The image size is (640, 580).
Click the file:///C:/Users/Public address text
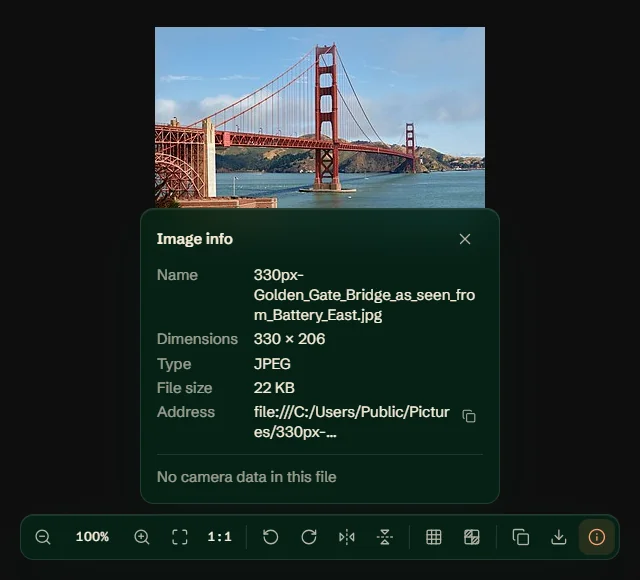[x=351, y=422]
